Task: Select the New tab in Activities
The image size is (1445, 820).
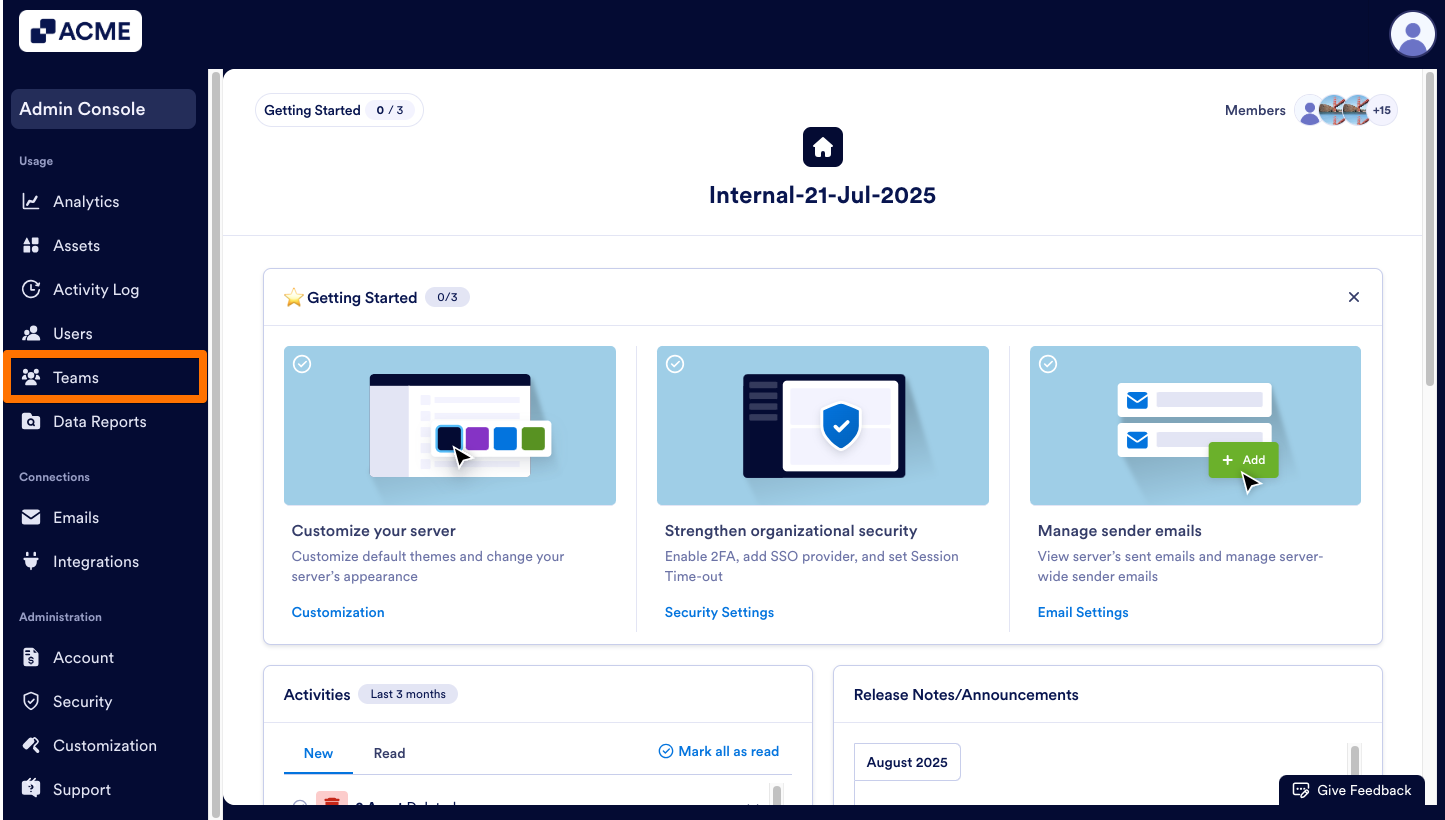Action: [x=318, y=753]
